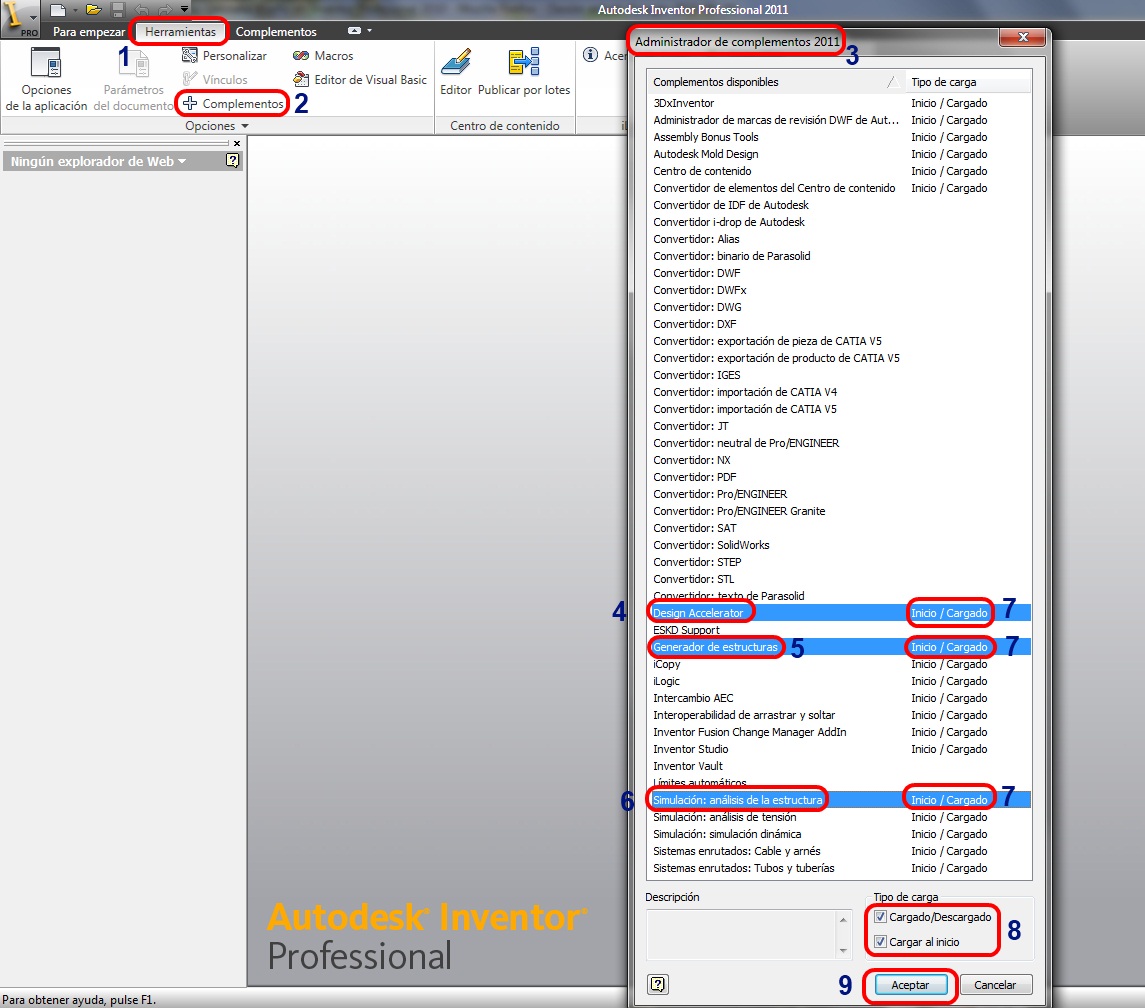Select the iLogic add-in row
This screenshot has height=1008, width=1145.
(x=839, y=681)
